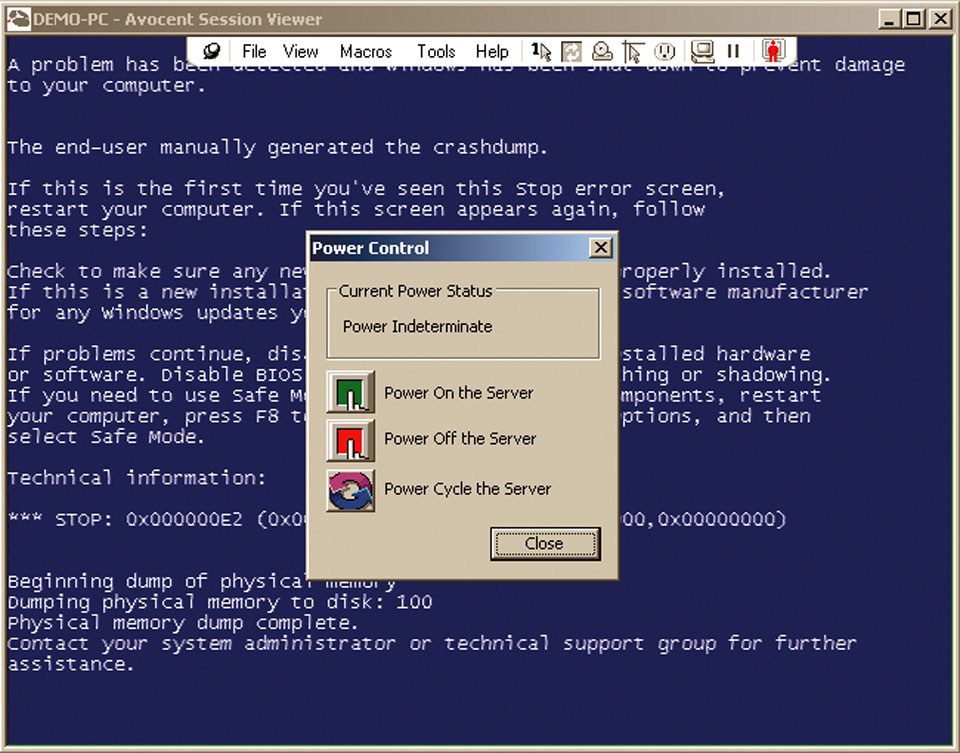Click the align local cursor icon
This screenshot has height=753, width=960.
click(x=633, y=51)
